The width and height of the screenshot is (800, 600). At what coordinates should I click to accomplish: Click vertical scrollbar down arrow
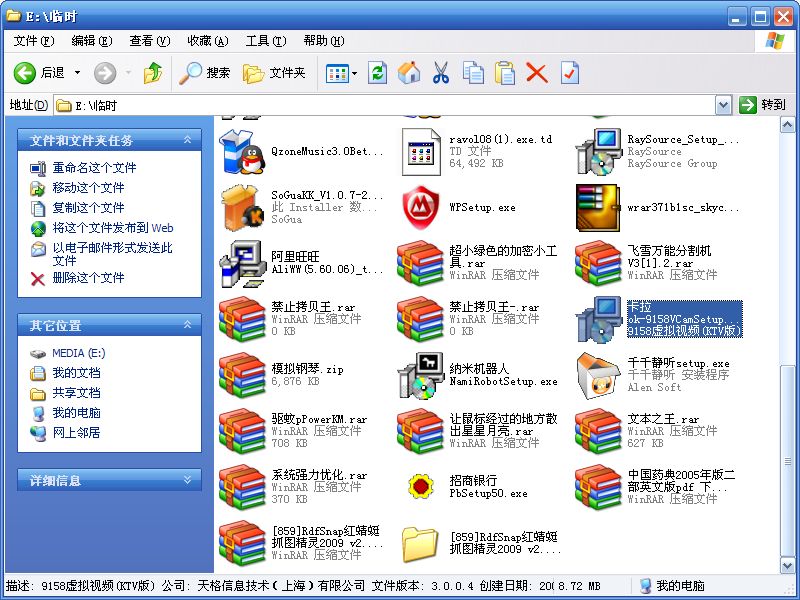point(787,564)
